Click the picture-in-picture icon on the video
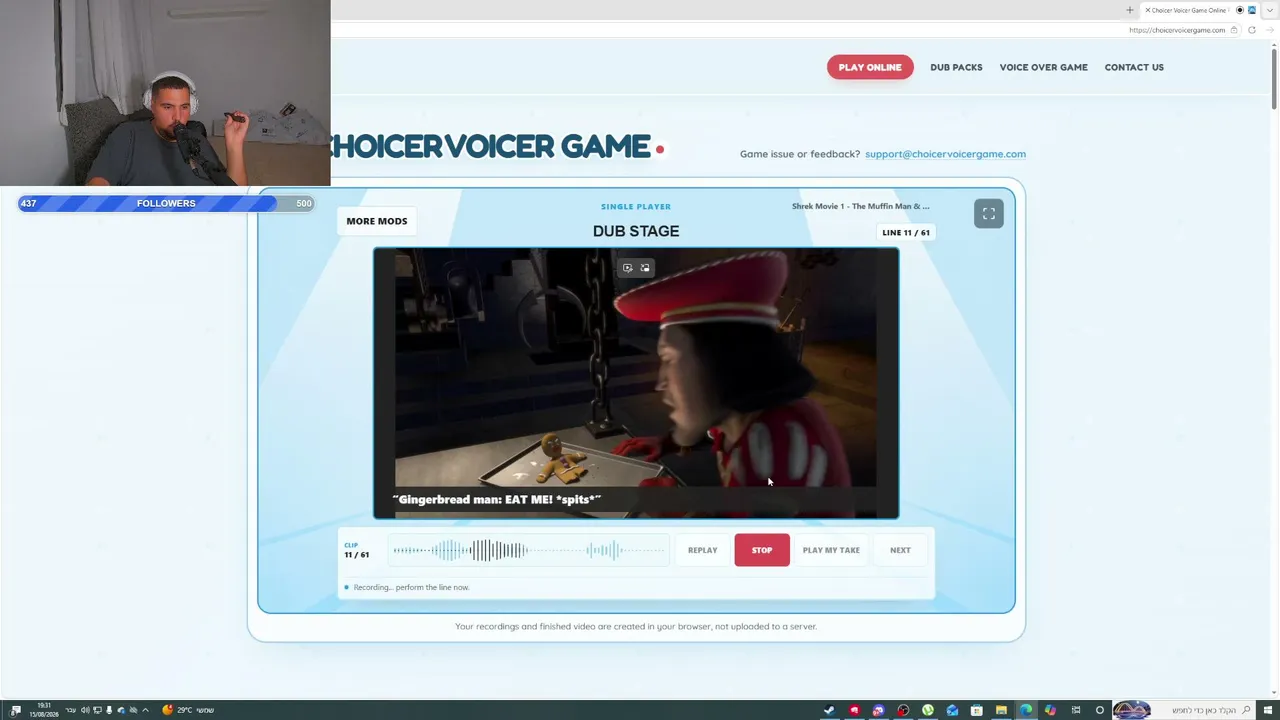The image size is (1280, 720). (645, 268)
